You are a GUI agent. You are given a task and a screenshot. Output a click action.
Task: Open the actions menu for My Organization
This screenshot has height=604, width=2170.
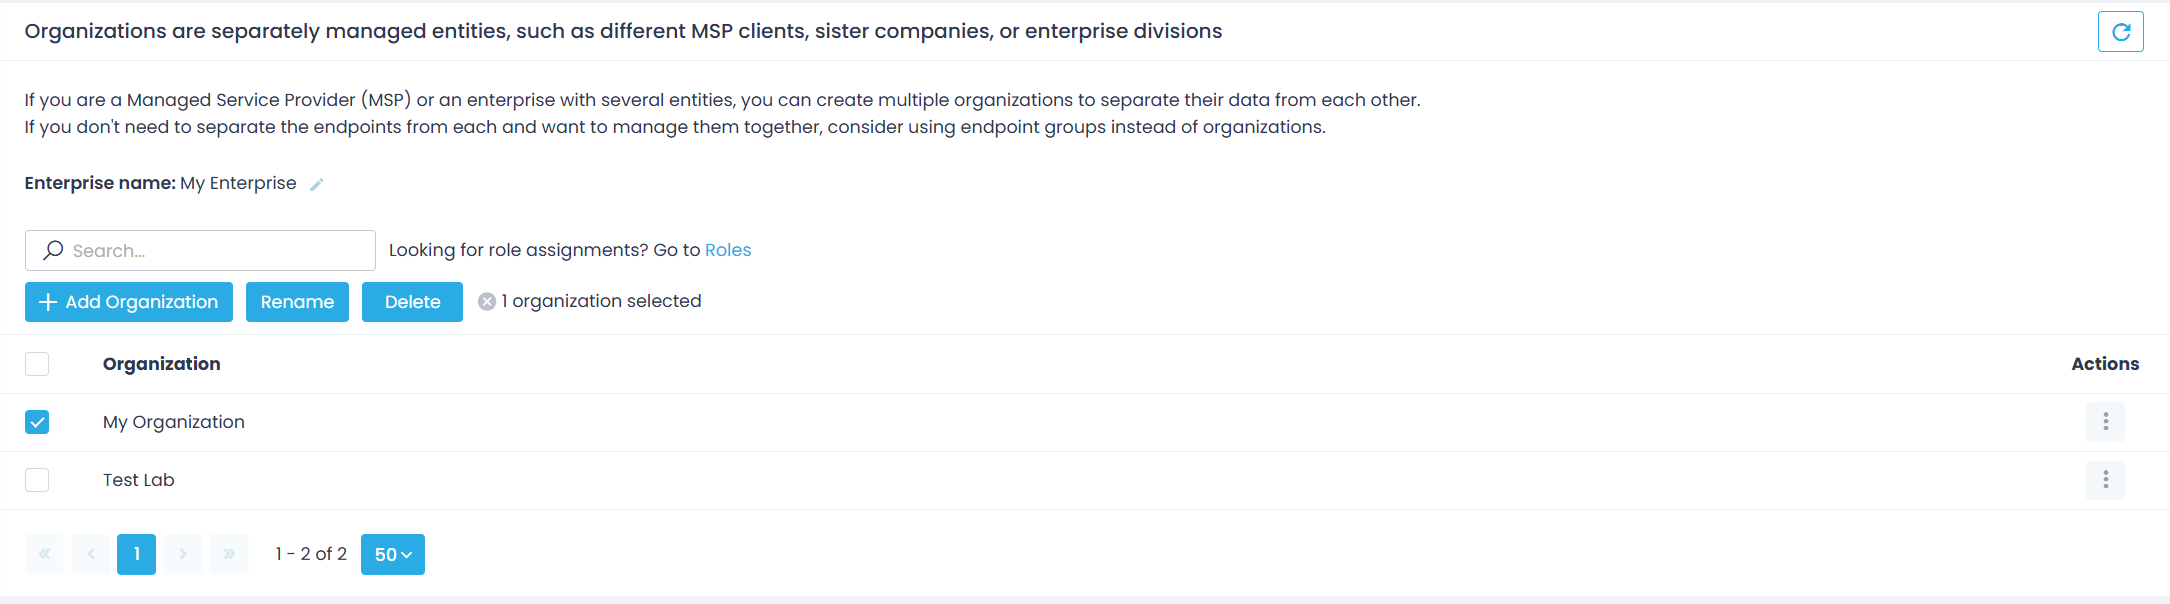2105,421
